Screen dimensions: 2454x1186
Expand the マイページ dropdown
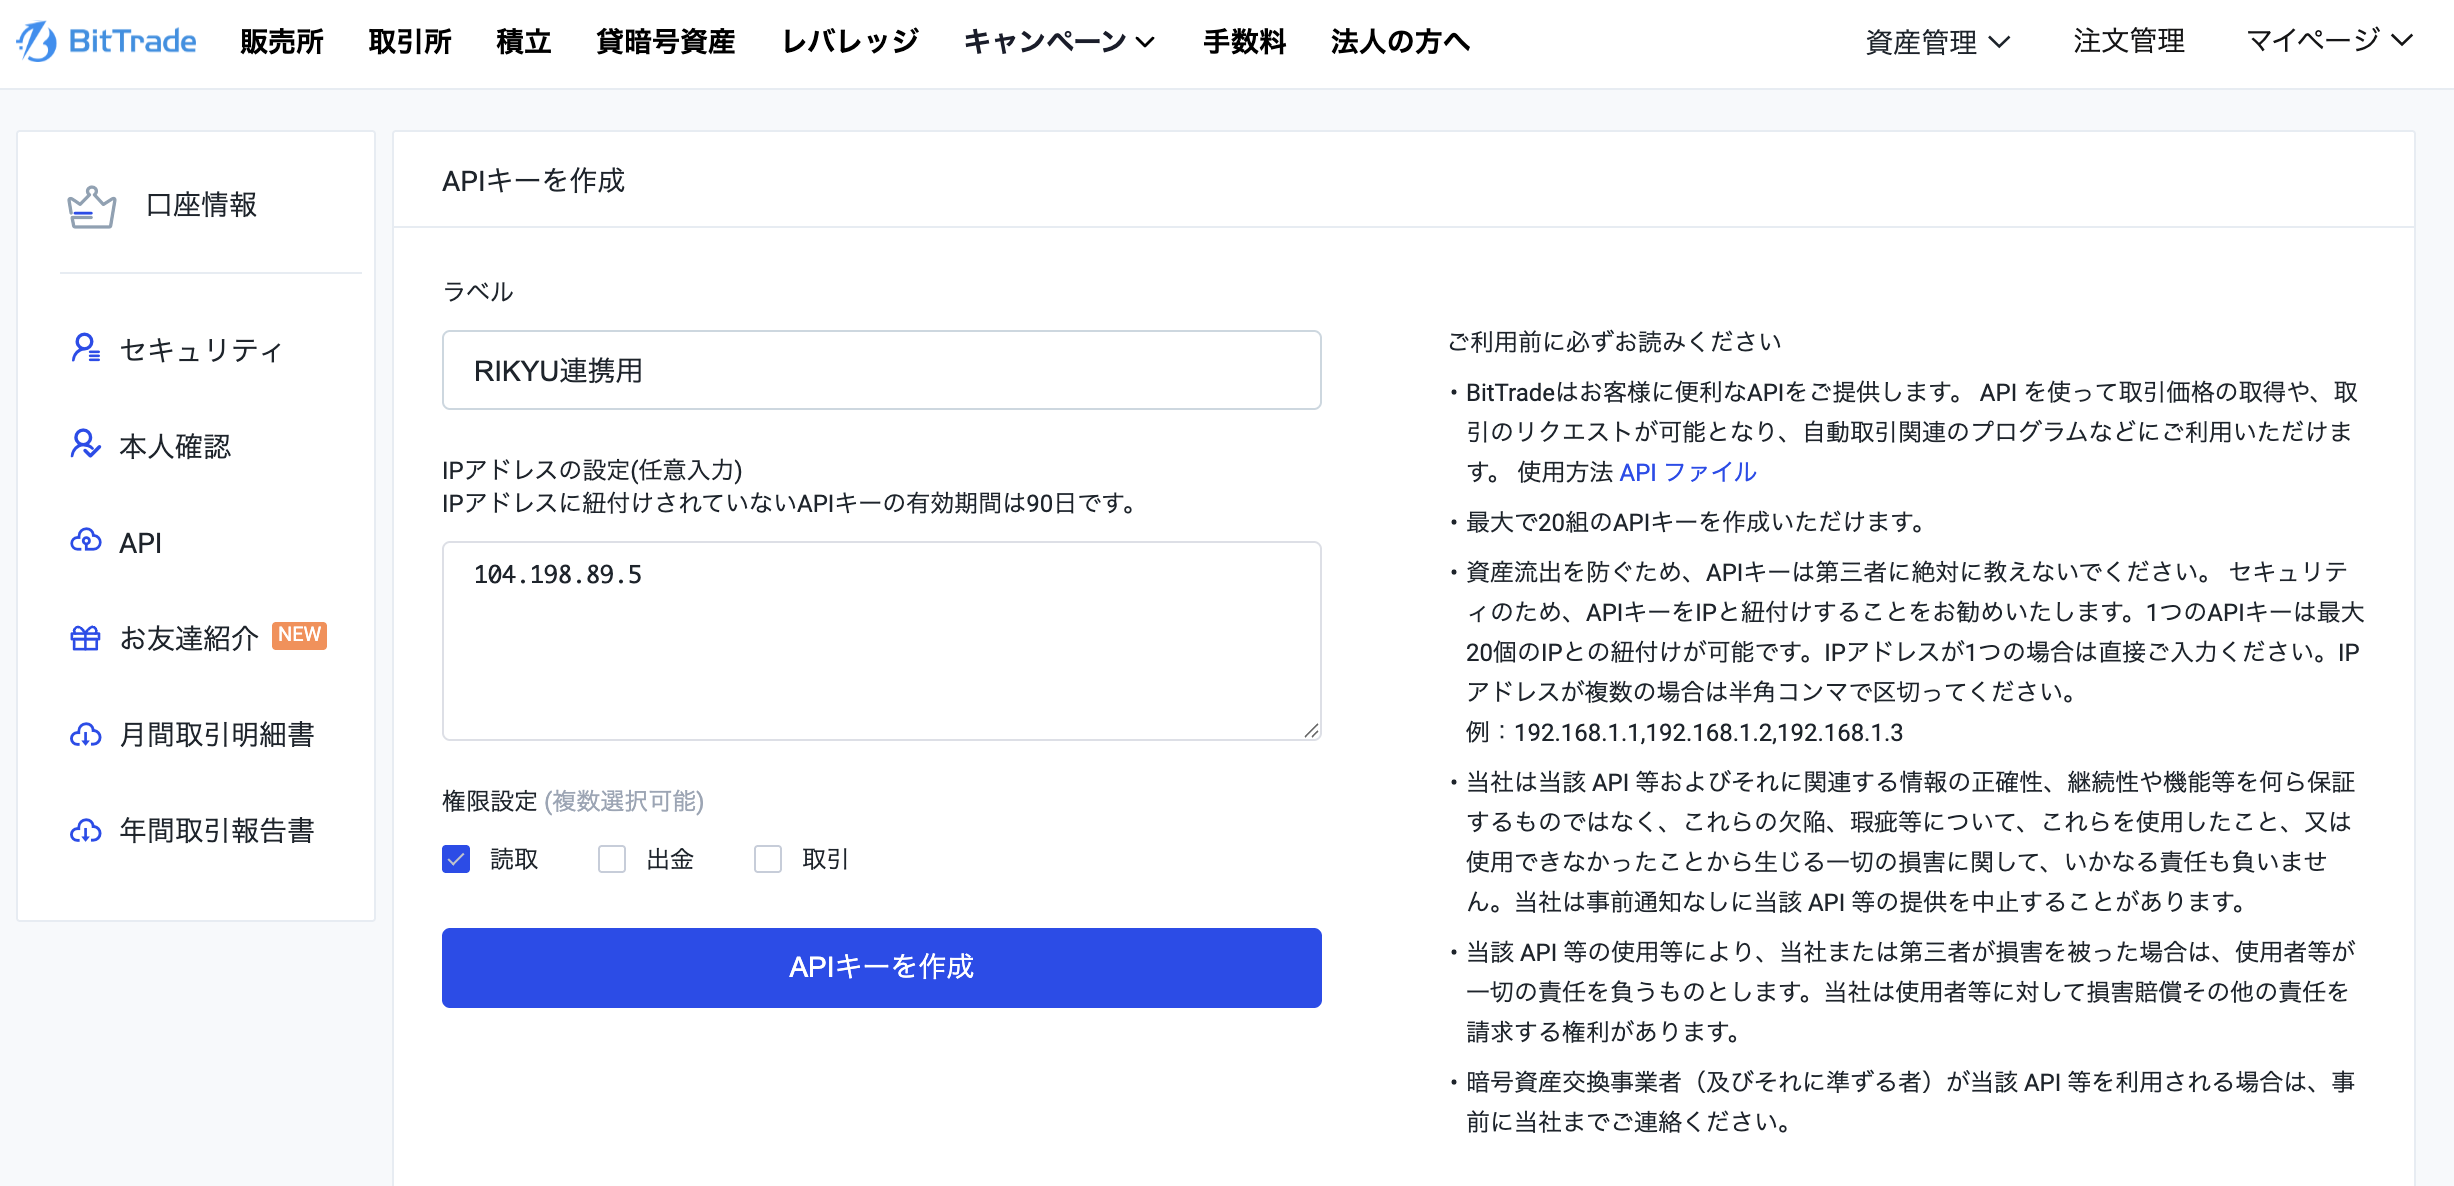[x=2329, y=40]
